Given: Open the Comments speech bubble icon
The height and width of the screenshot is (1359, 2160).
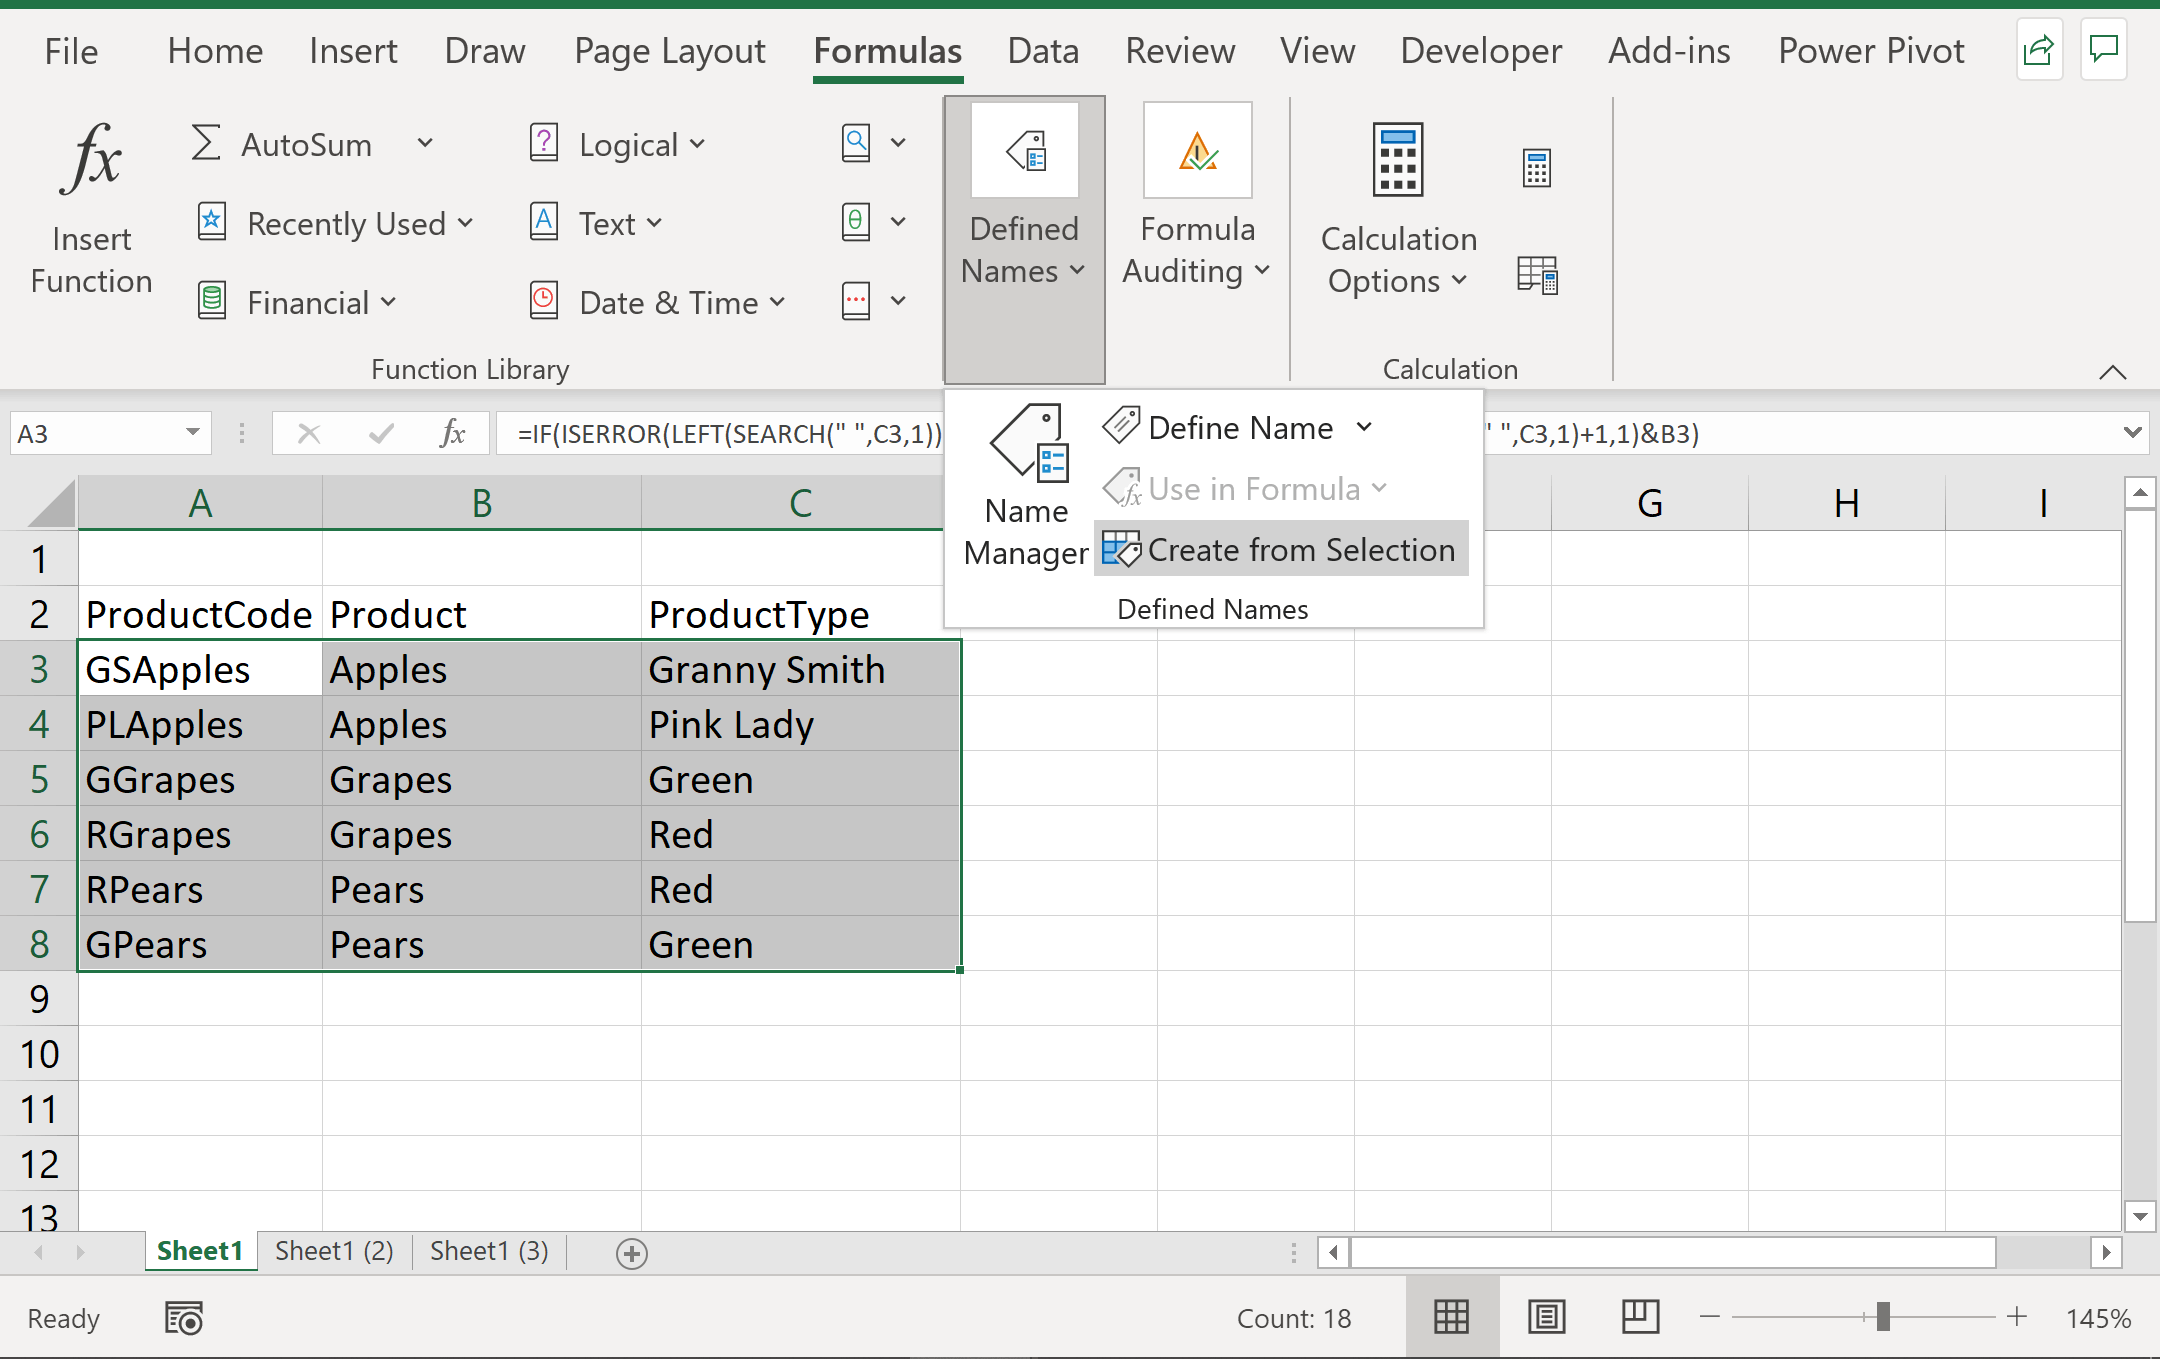Looking at the screenshot, I should [x=2104, y=49].
